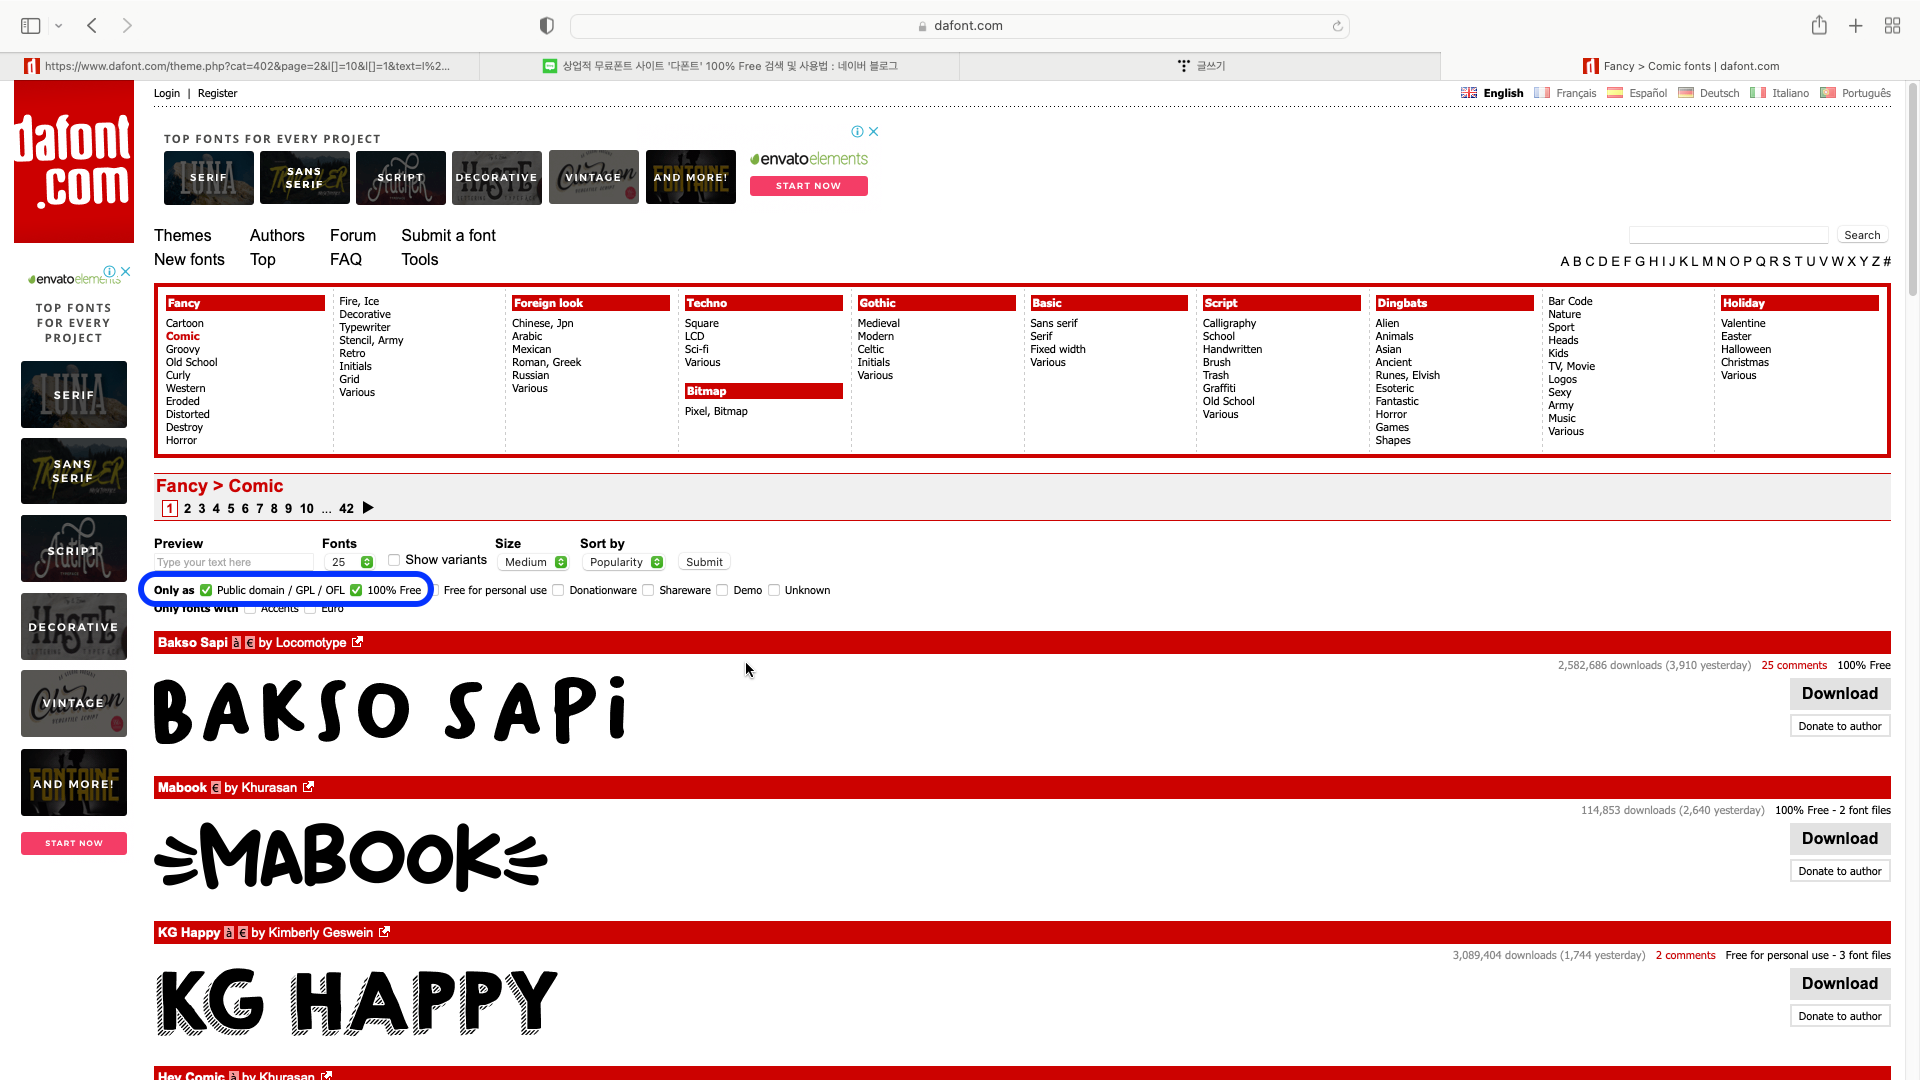Click the dafont.com logo

[74, 162]
